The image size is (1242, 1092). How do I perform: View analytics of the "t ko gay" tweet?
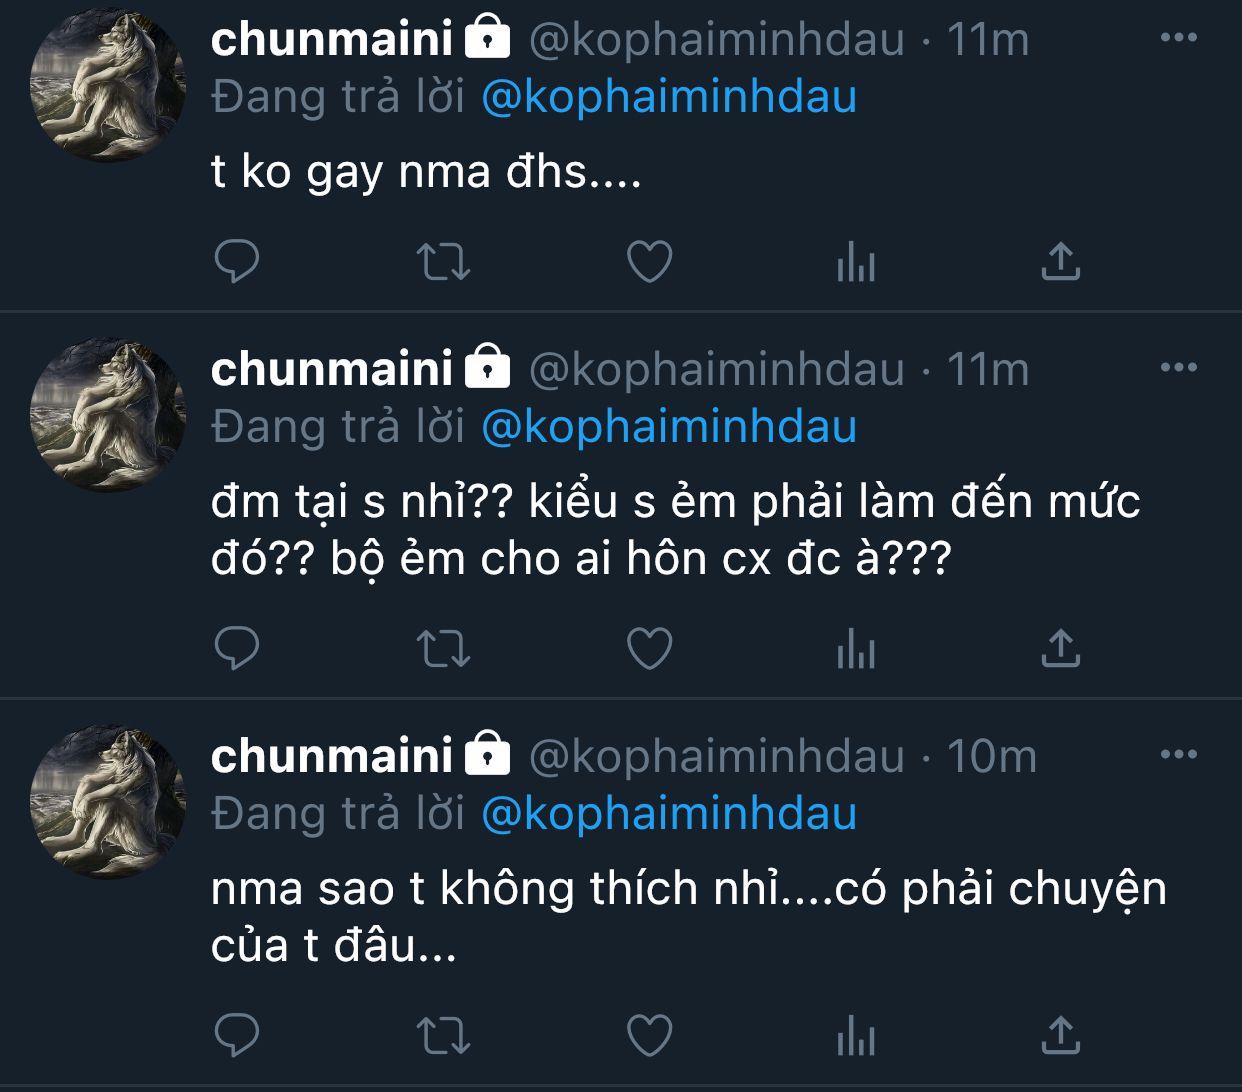[x=855, y=264]
